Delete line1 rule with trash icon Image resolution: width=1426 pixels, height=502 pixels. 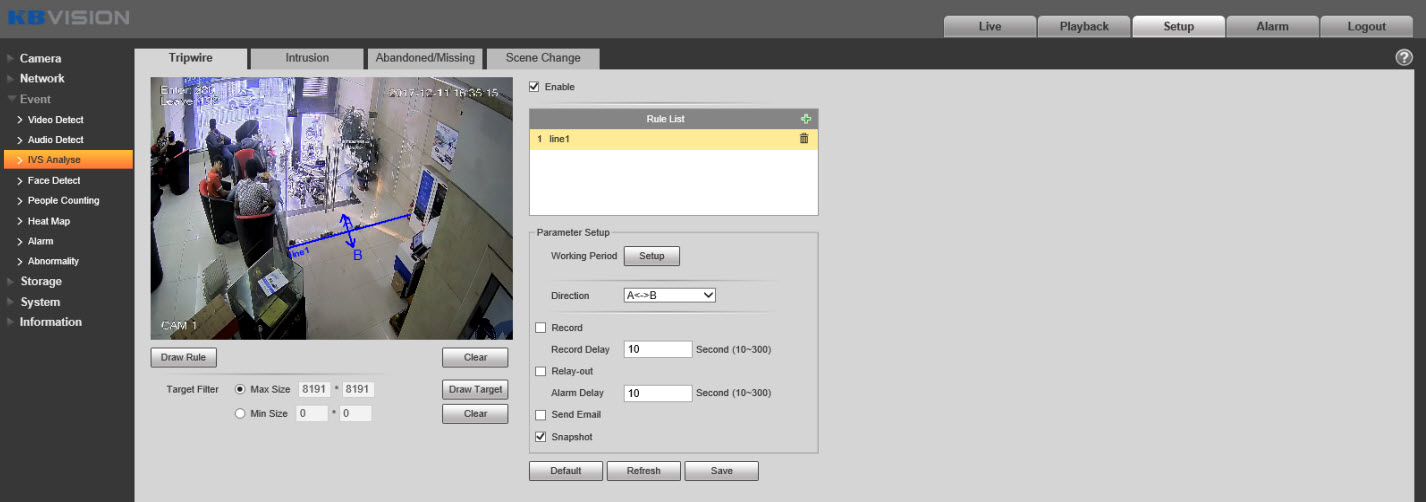tap(804, 138)
